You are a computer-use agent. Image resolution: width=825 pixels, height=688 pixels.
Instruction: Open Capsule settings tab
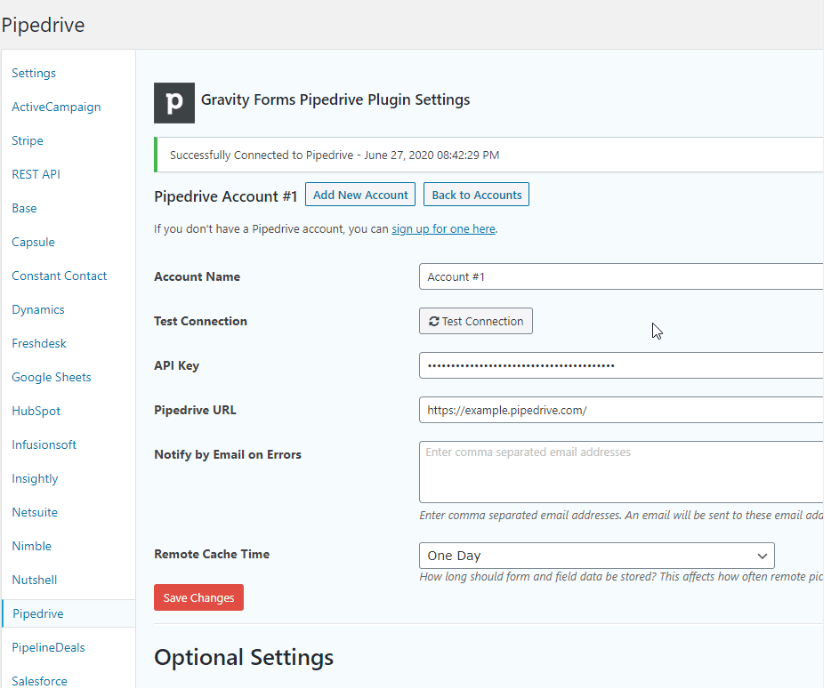click(x=33, y=242)
